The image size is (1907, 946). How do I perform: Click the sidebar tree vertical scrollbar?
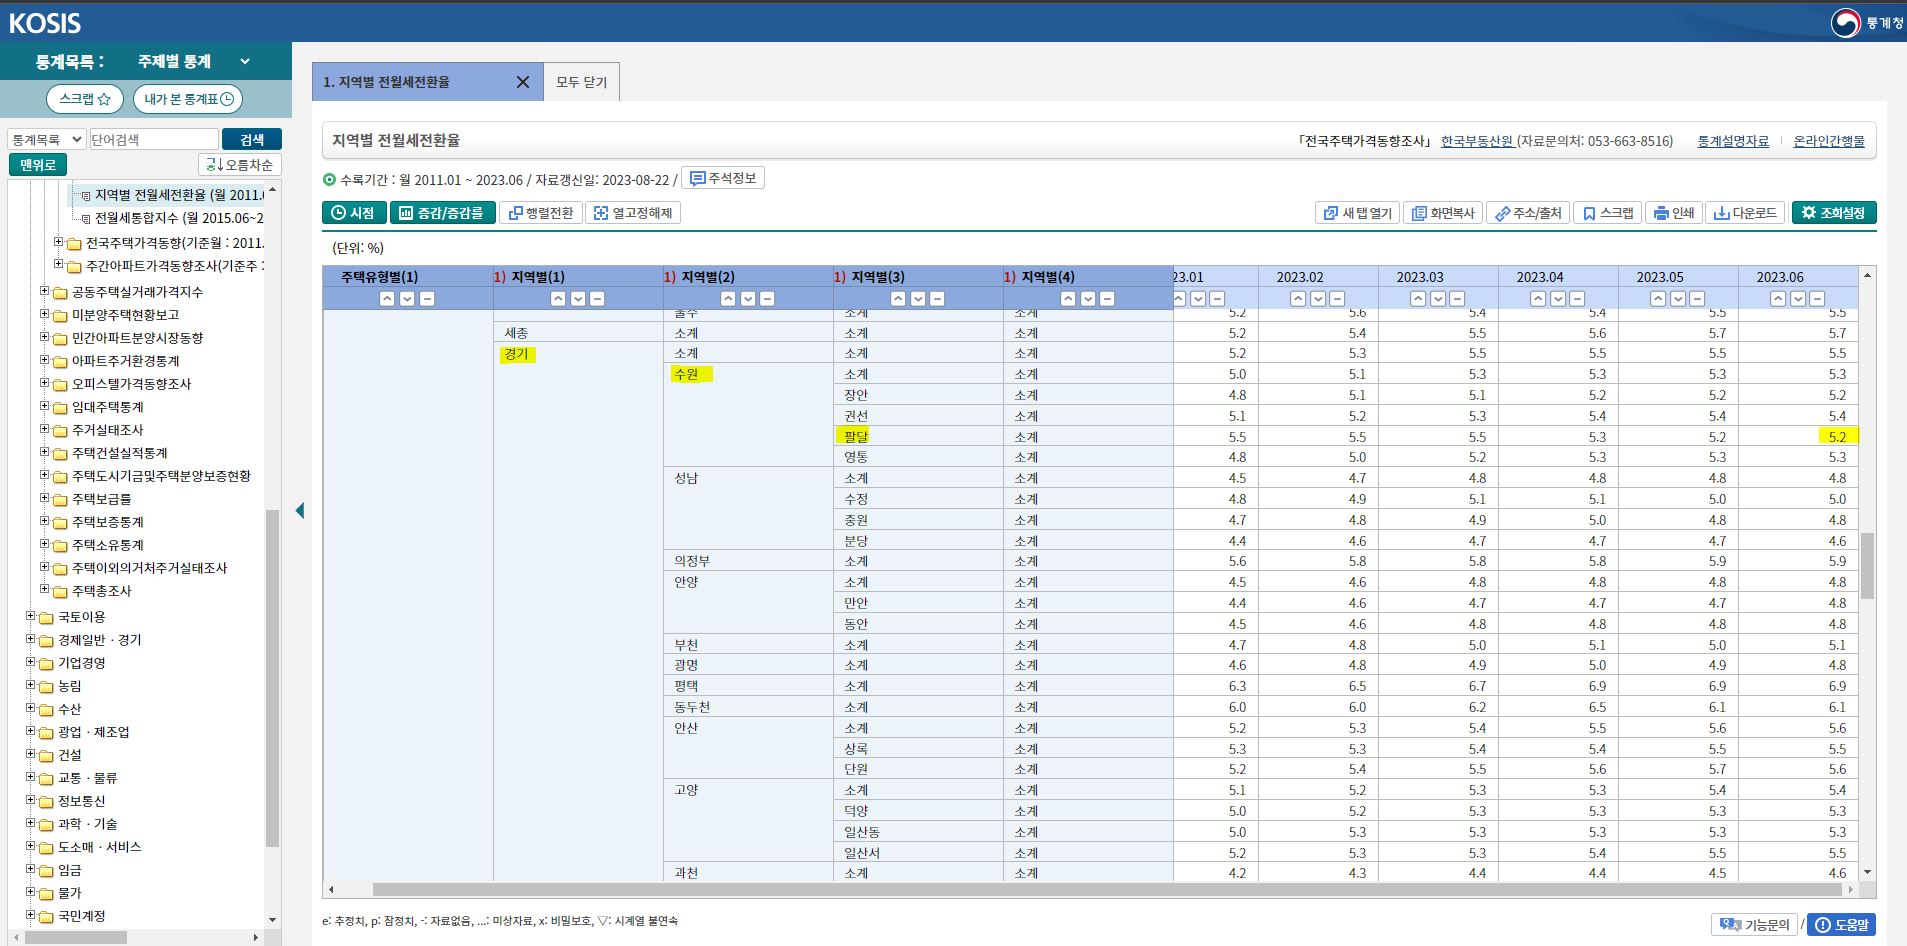click(x=272, y=678)
